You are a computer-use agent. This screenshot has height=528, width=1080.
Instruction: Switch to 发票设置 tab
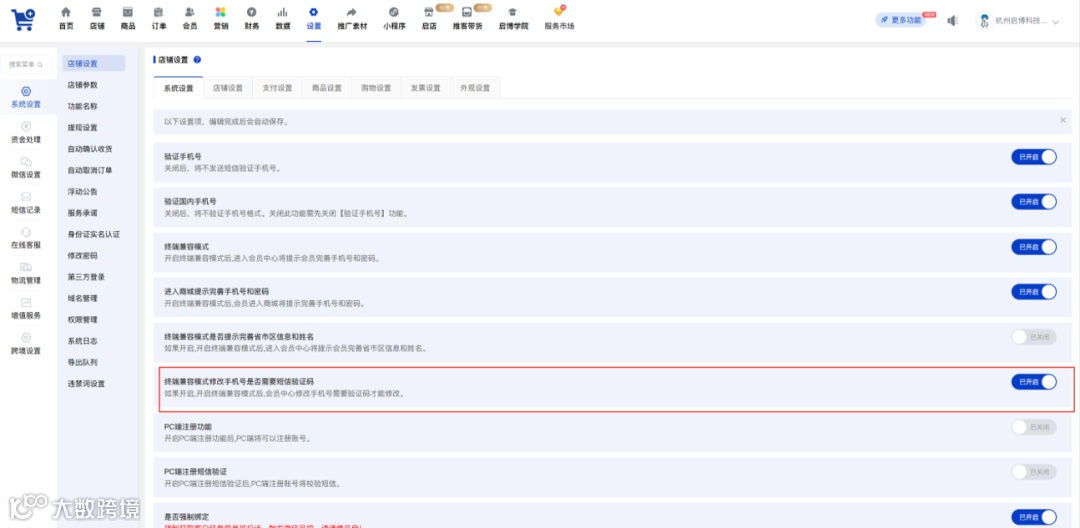click(x=426, y=88)
